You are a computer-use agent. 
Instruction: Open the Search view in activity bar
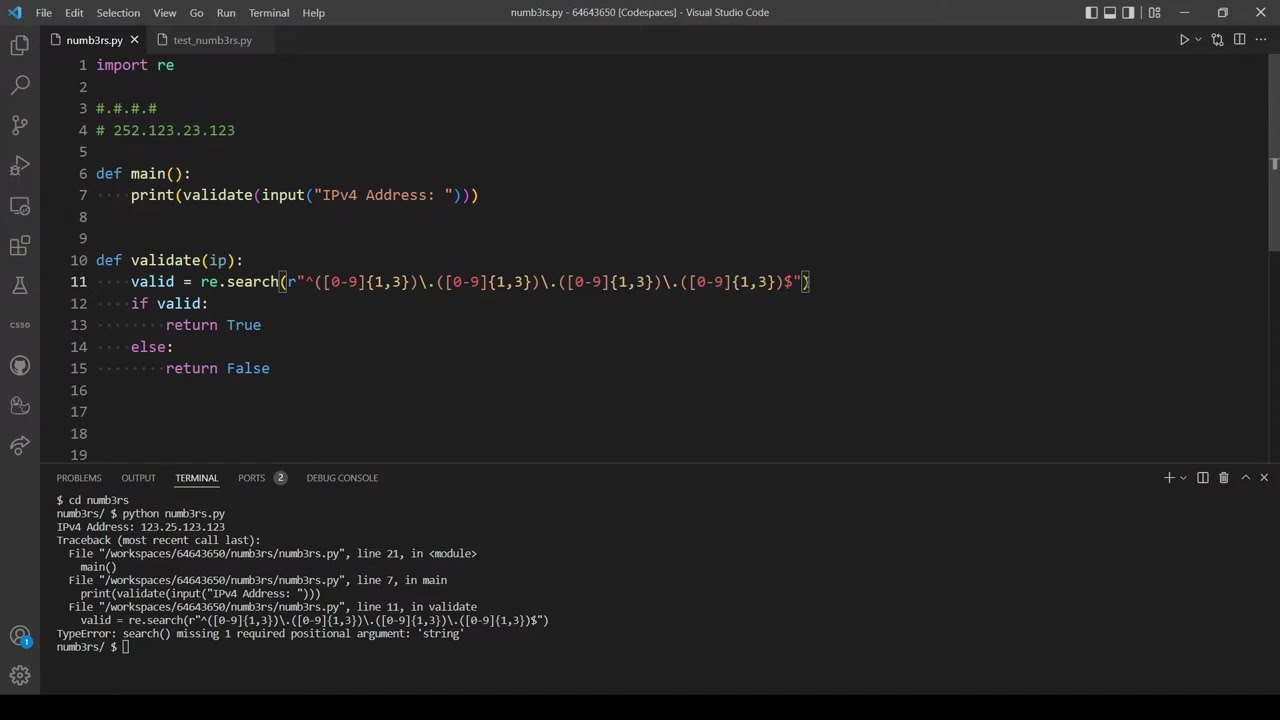(20, 85)
